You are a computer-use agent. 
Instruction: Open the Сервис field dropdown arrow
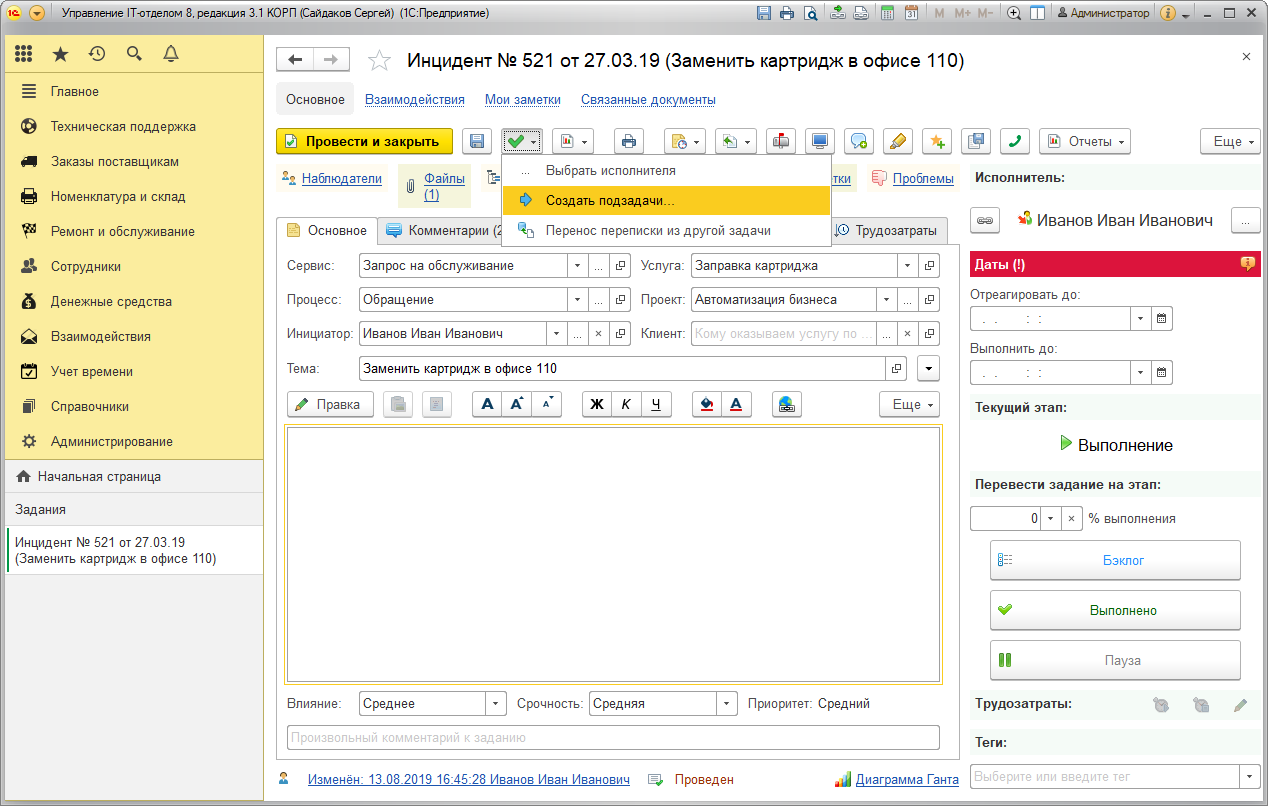pyautogui.click(x=577, y=266)
